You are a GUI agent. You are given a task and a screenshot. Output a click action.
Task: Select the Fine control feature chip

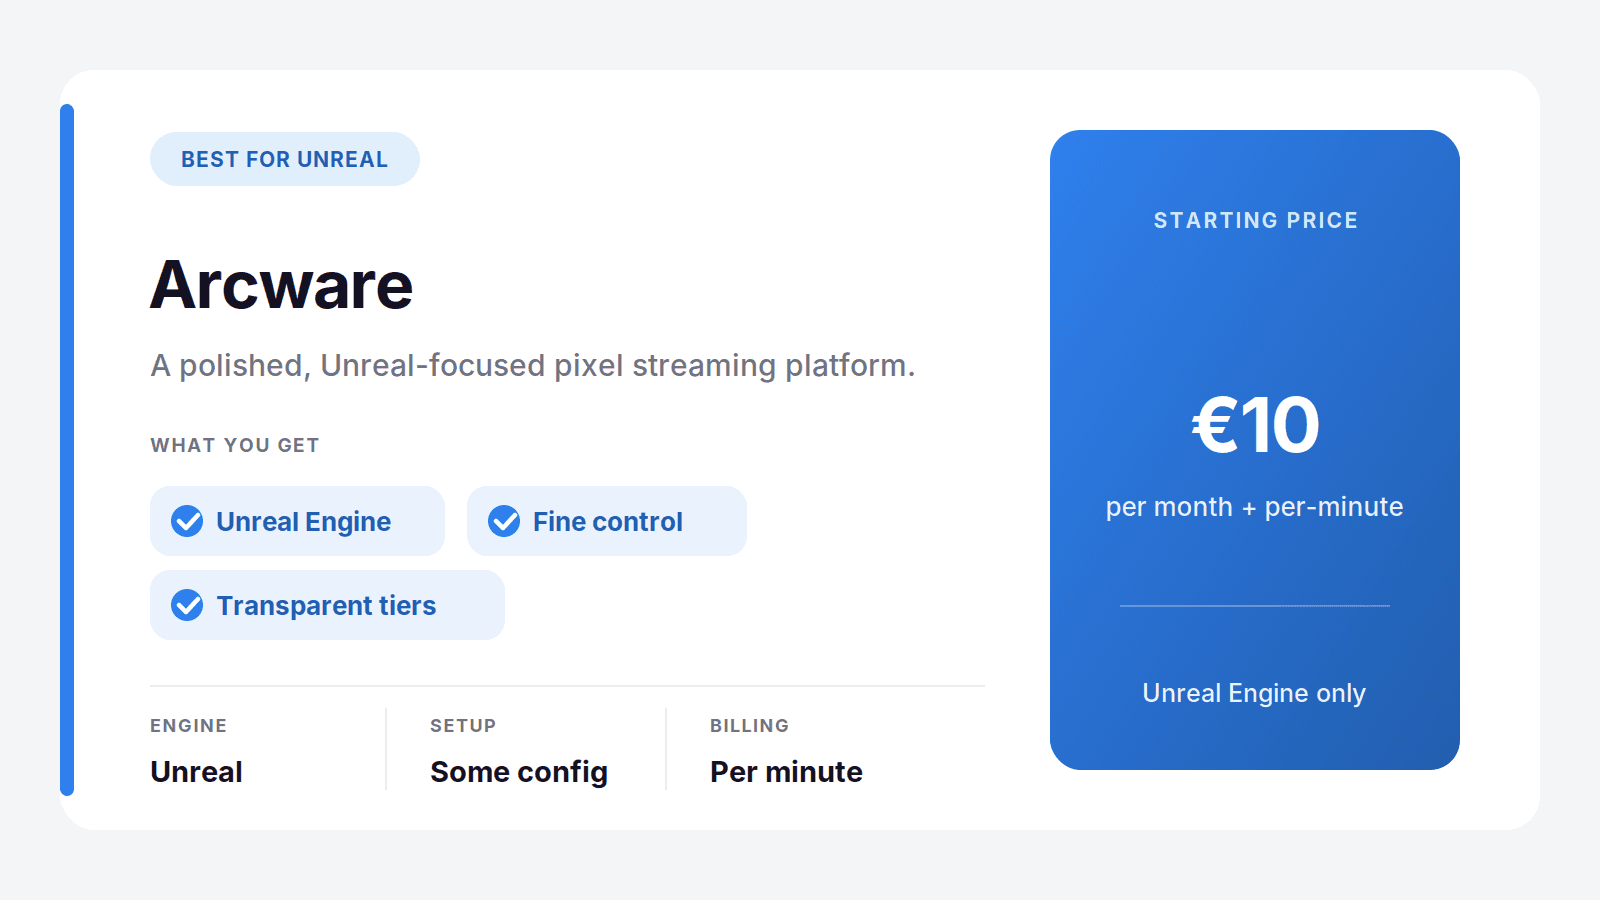coord(607,521)
